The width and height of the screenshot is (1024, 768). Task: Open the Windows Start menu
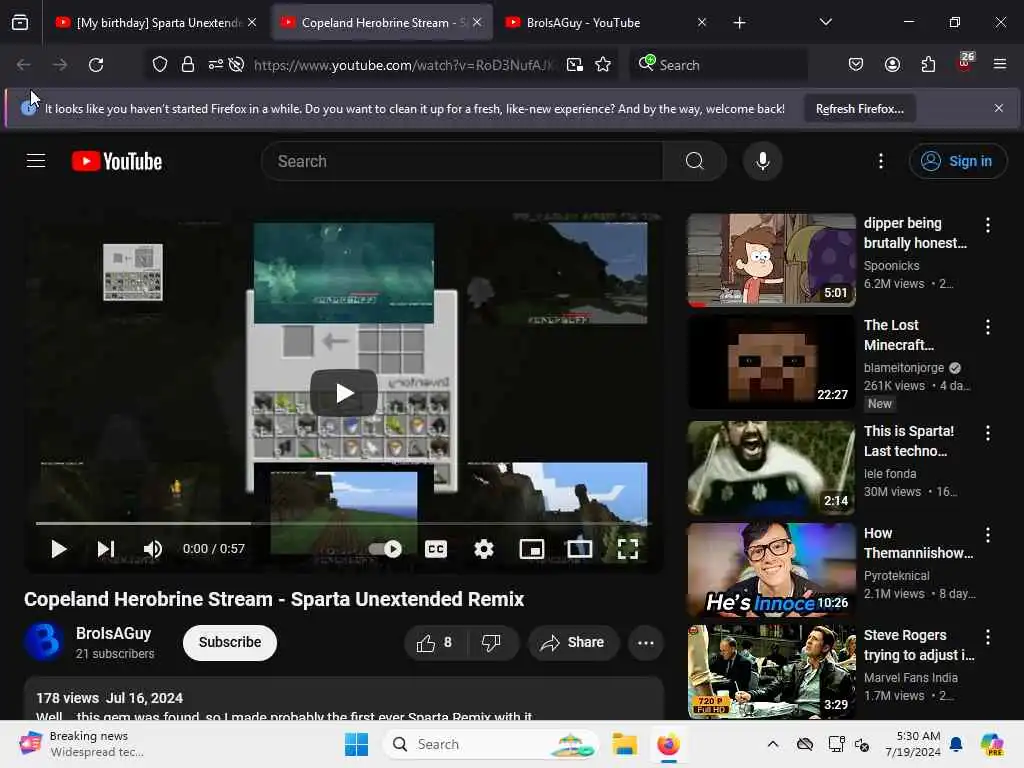(357, 744)
